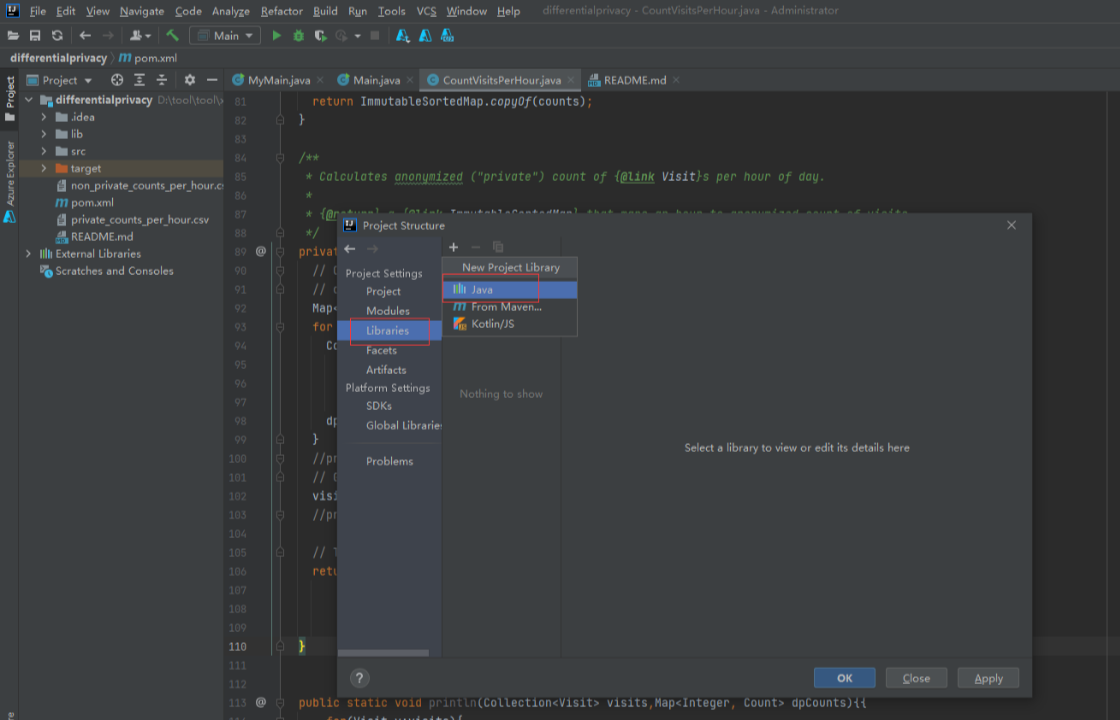Choose From Maven... library option
The image size is (1120, 720).
click(x=509, y=306)
